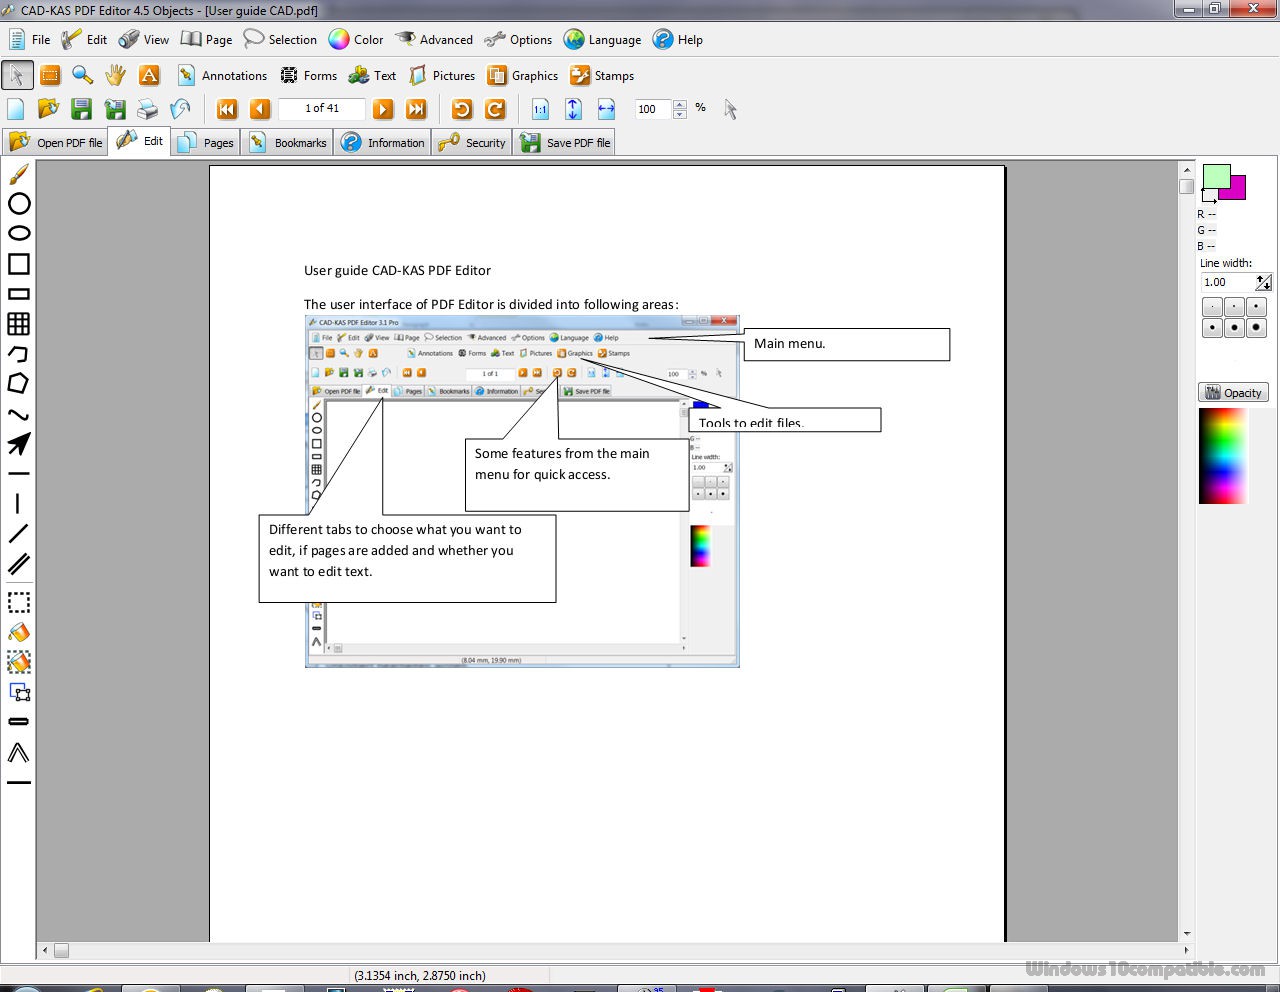Select the arrow drawing tool
The height and width of the screenshot is (992, 1280).
[18, 444]
